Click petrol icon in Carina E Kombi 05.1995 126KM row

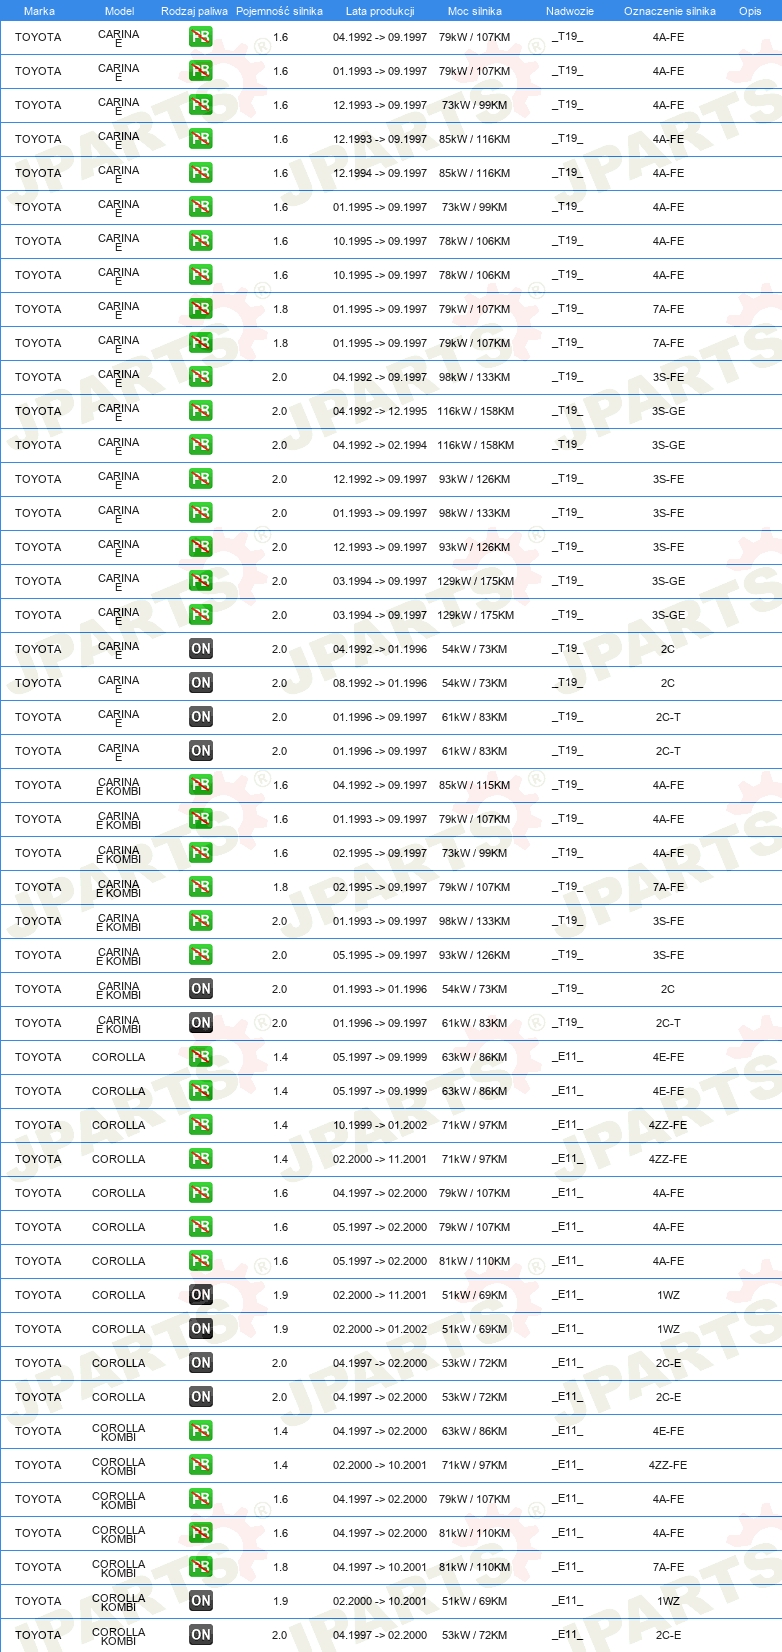point(201,955)
